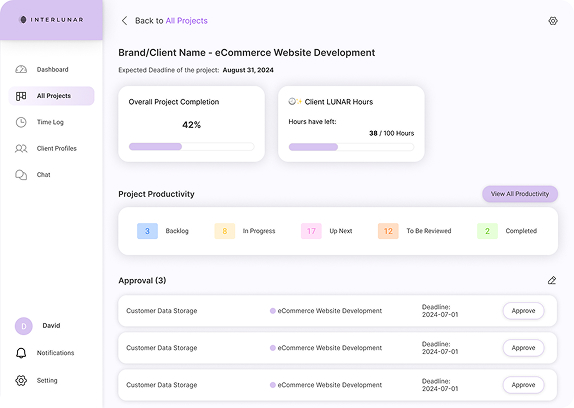Click the orange To Be Reviewed badge 12
Viewport: 574px width, 408px height.
(388, 231)
